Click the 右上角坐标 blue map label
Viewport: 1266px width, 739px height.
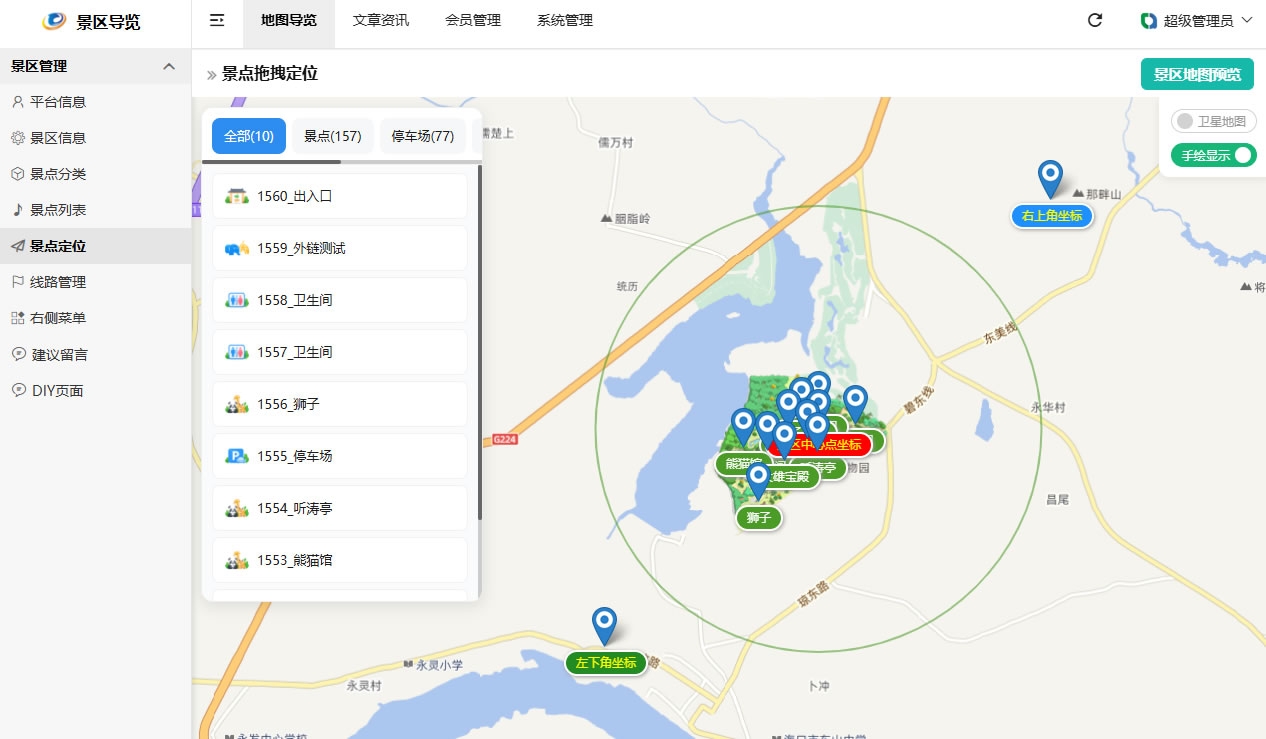click(1052, 216)
